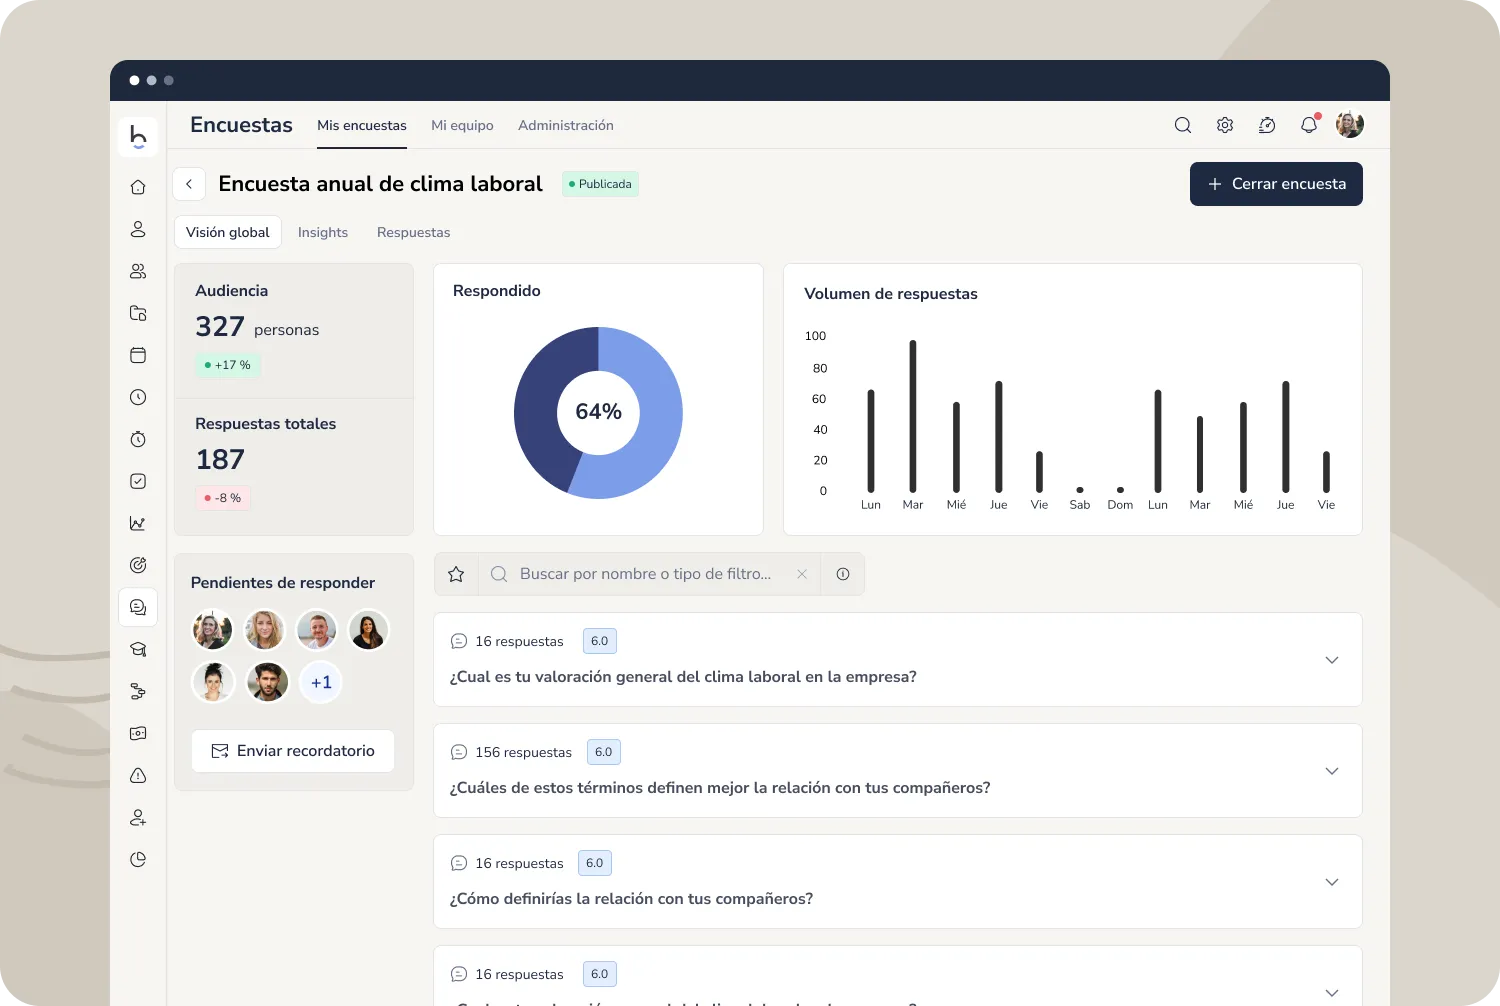The height and width of the screenshot is (1006, 1500).
Task: Open the single person profile icon
Action: pos(138,229)
